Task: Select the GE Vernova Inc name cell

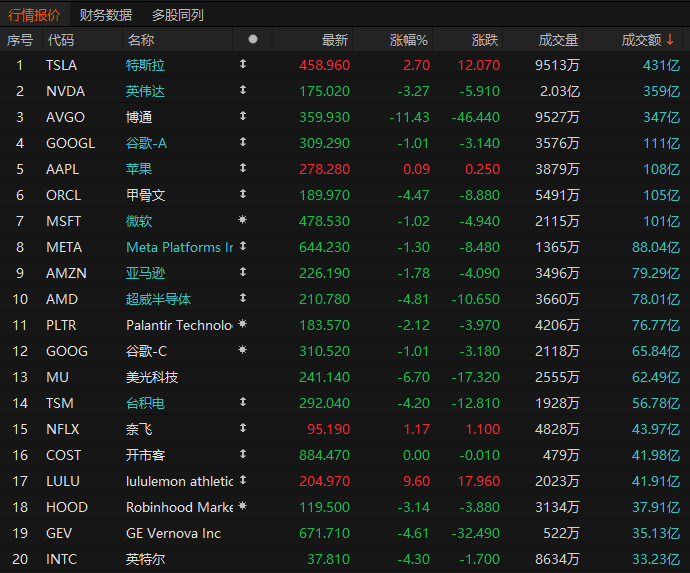Action: coord(173,533)
